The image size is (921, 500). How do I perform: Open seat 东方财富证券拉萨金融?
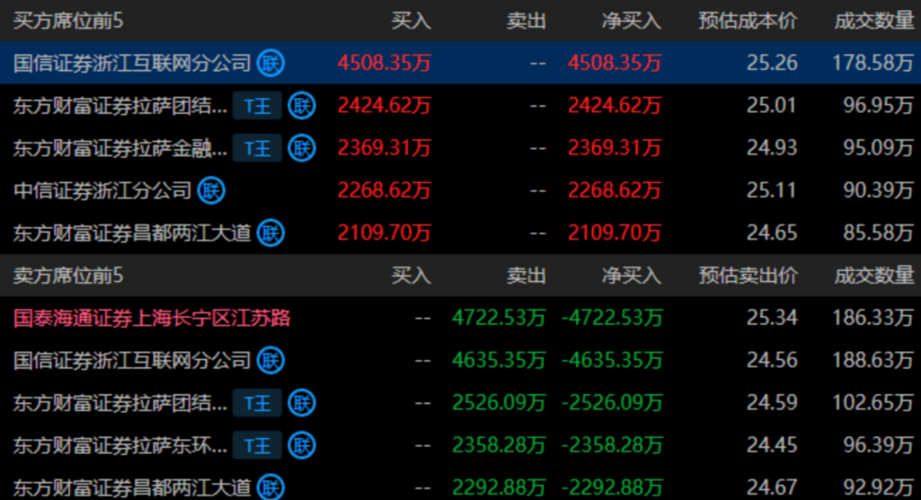120,148
